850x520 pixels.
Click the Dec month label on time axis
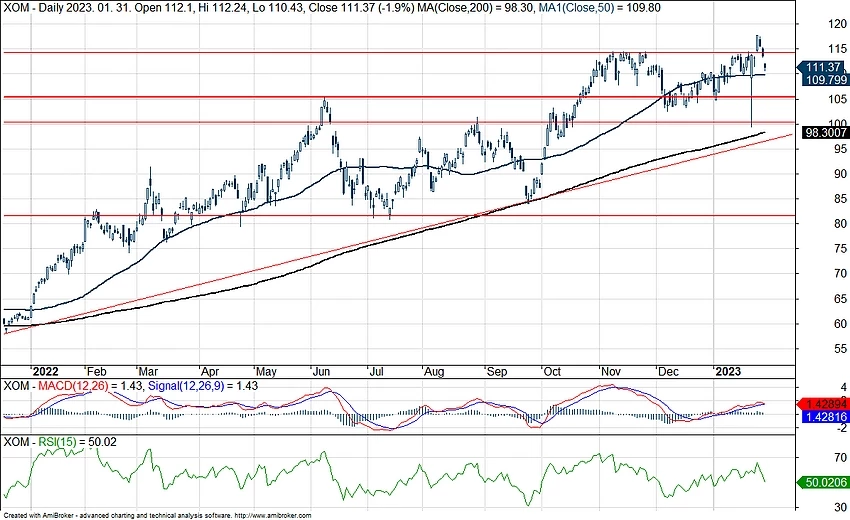point(668,371)
